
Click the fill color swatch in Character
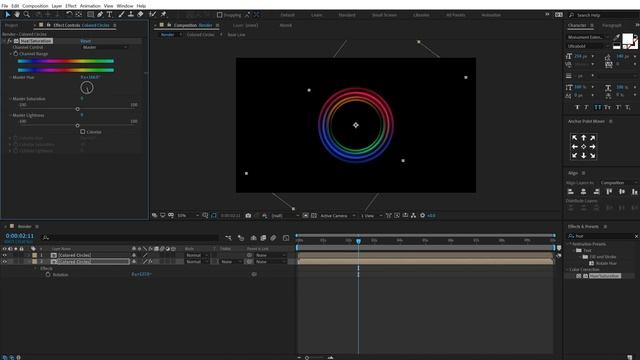click(627, 39)
